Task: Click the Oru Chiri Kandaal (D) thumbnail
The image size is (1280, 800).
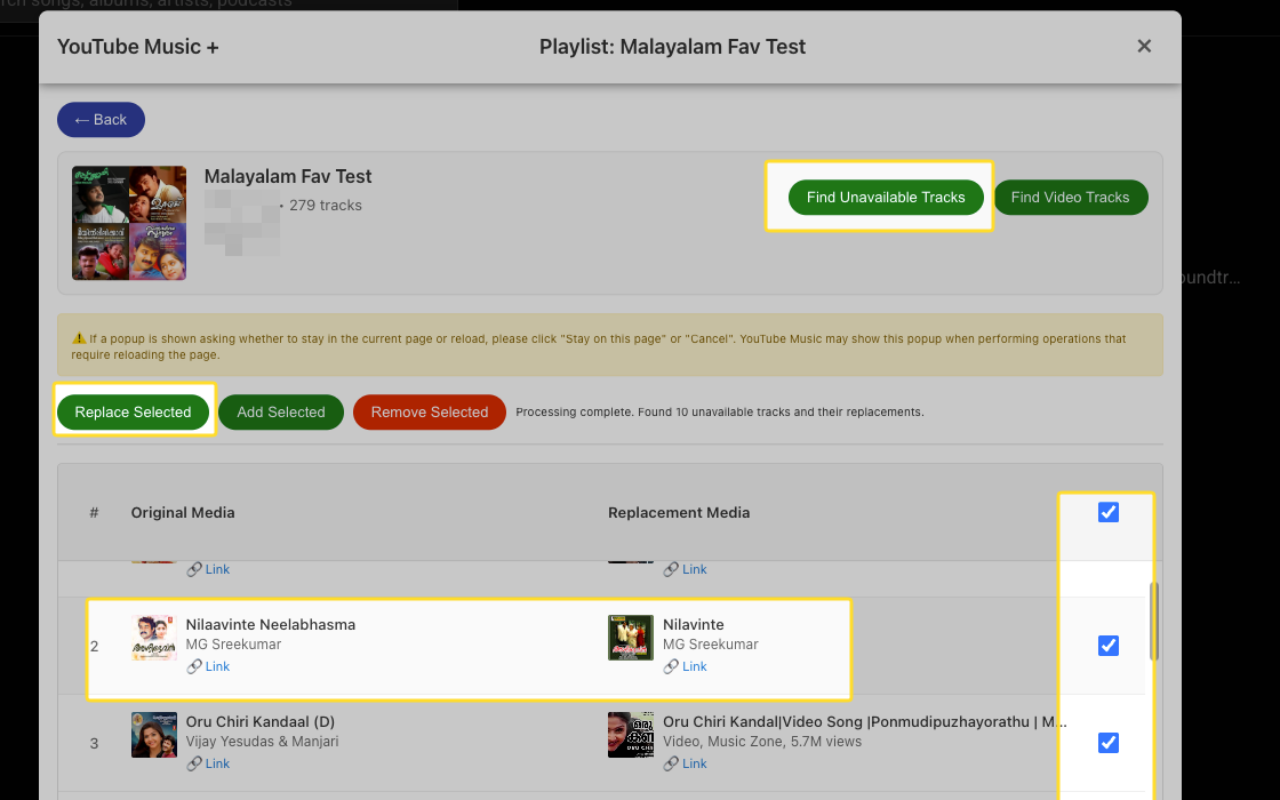Action: coord(154,735)
